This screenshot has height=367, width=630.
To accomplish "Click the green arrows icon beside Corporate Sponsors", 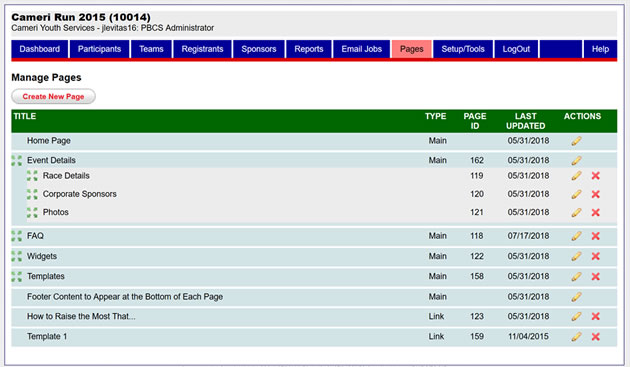I will pos(32,194).
